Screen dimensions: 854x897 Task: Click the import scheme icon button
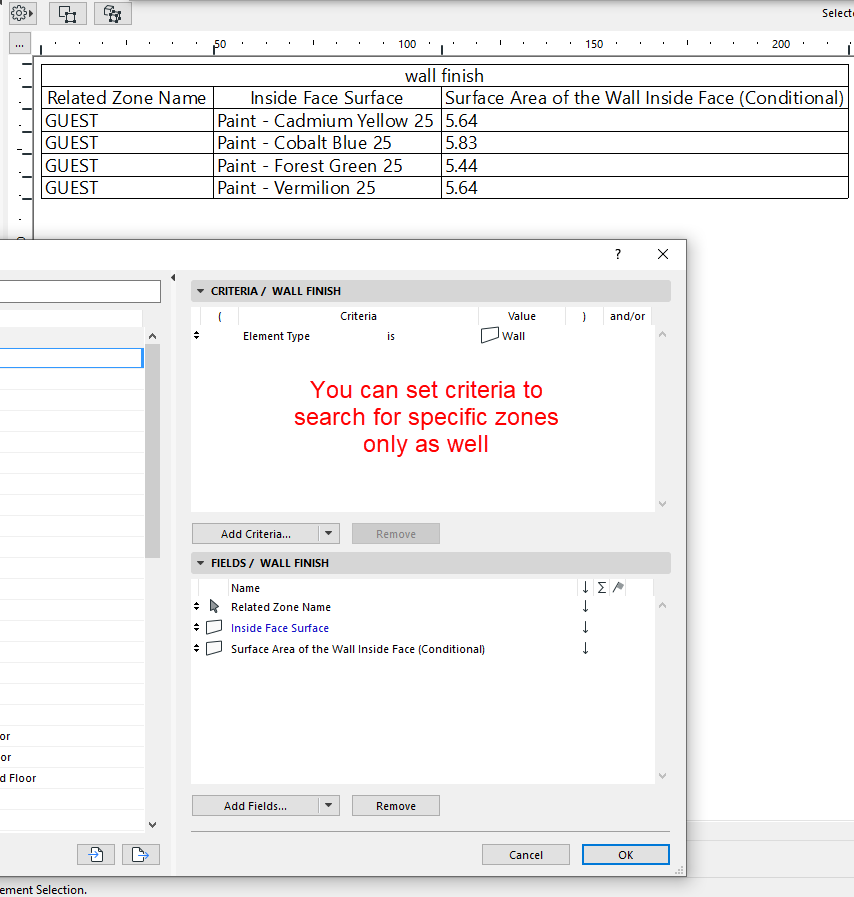coord(96,855)
